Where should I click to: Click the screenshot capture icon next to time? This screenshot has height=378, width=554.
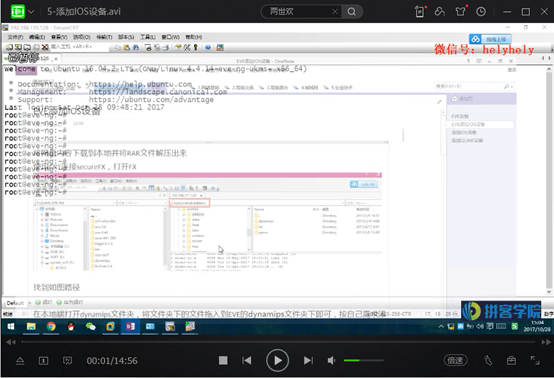coord(67,361)
